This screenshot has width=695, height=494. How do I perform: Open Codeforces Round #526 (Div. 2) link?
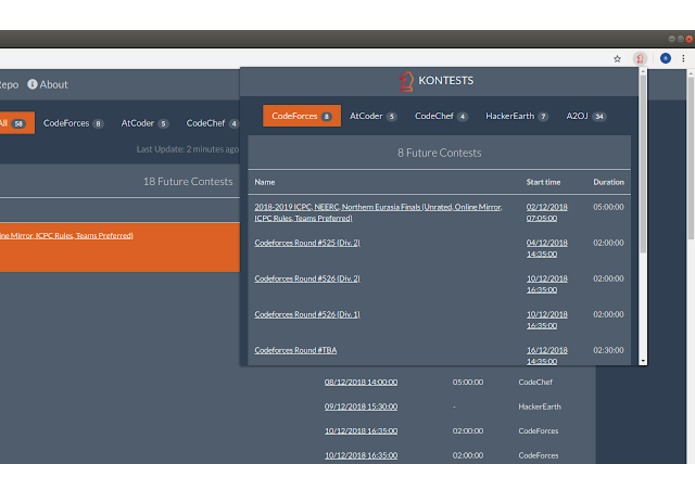(x=307, y=279)
